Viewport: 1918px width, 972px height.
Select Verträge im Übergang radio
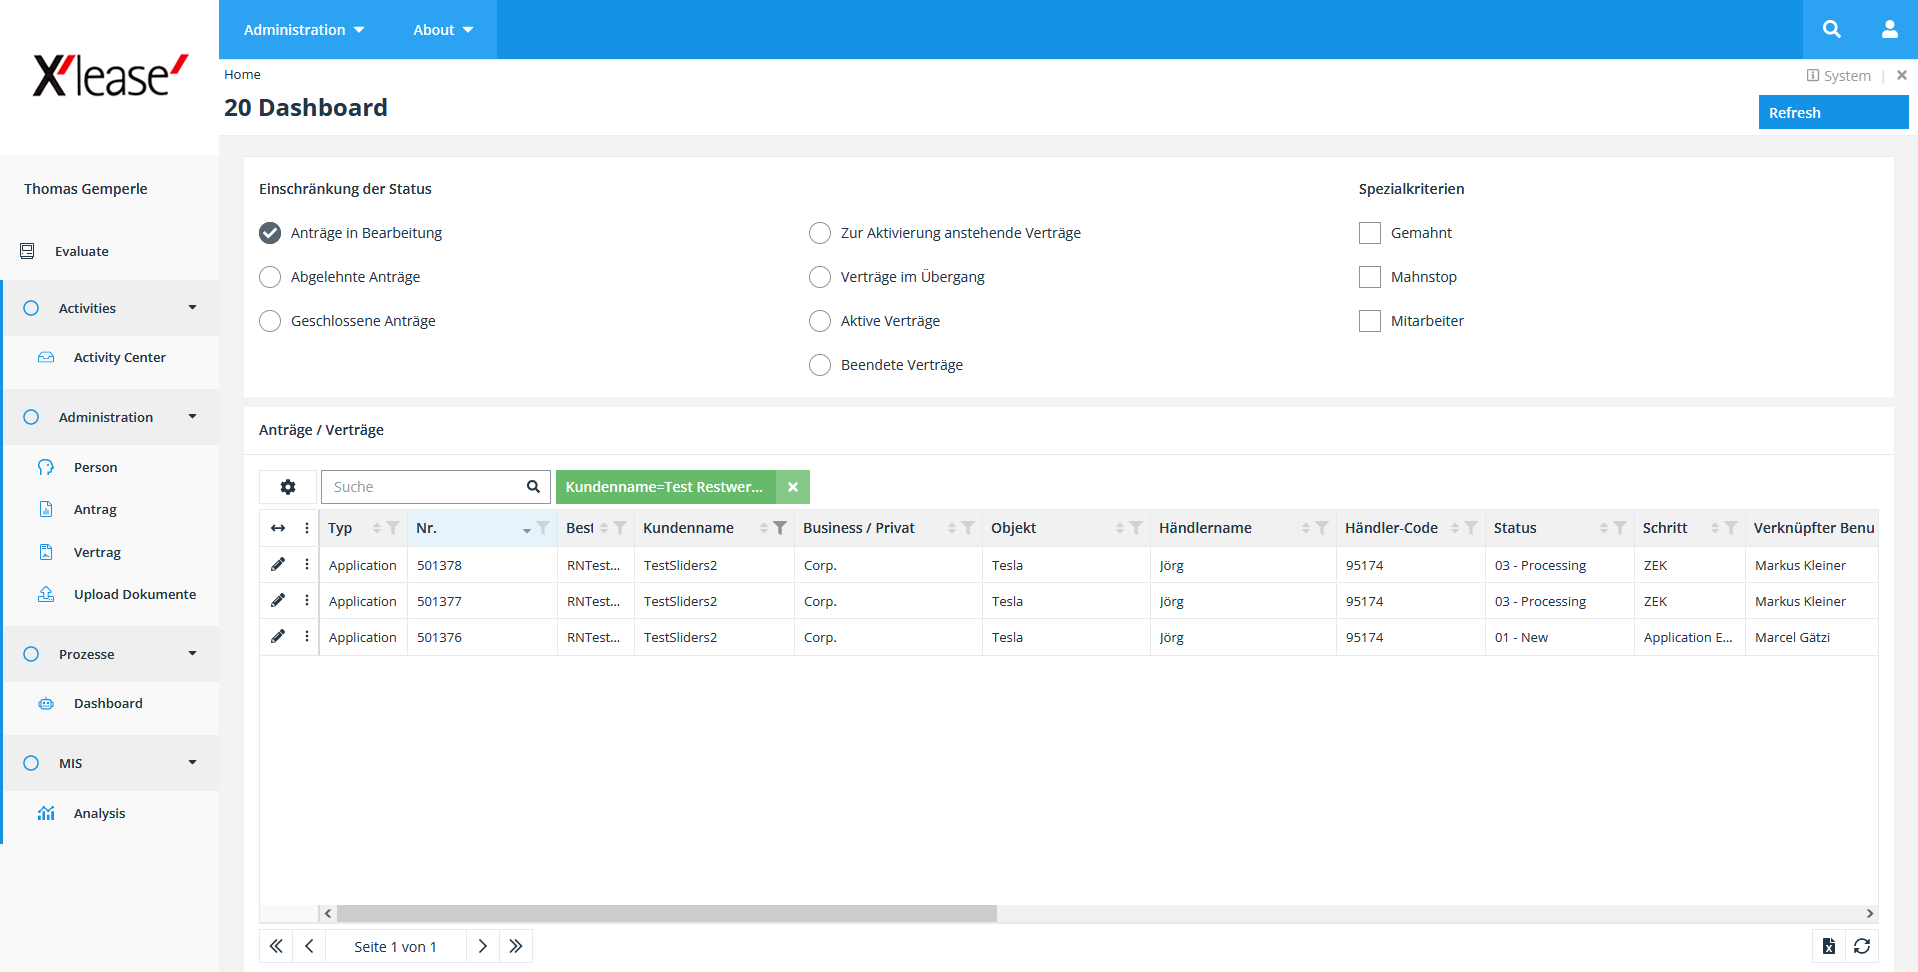820,277
